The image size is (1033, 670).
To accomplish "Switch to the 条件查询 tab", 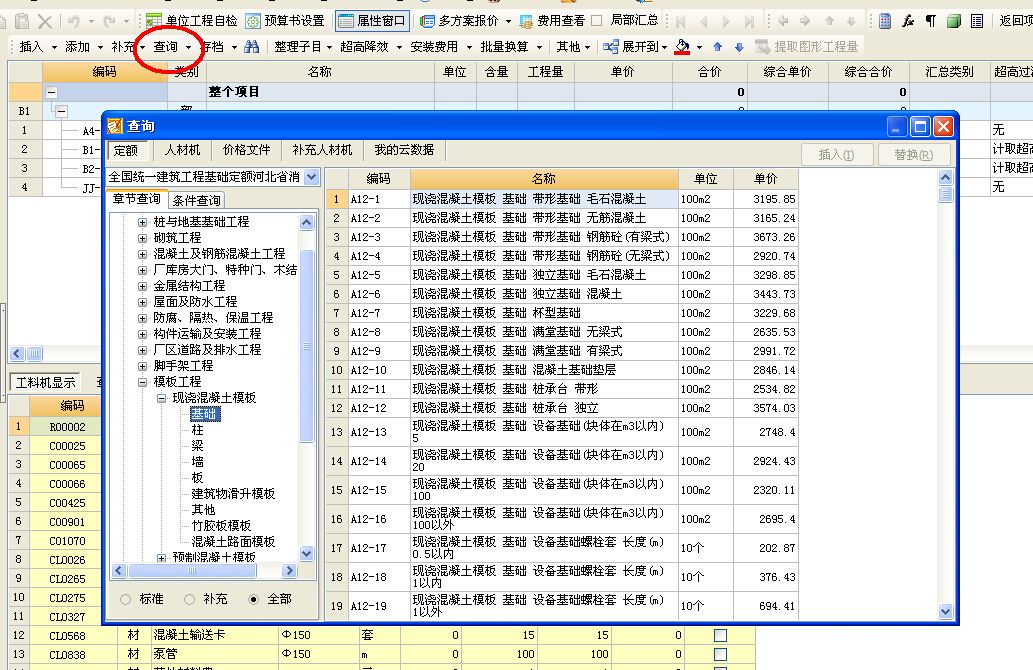I will [196, 200].
